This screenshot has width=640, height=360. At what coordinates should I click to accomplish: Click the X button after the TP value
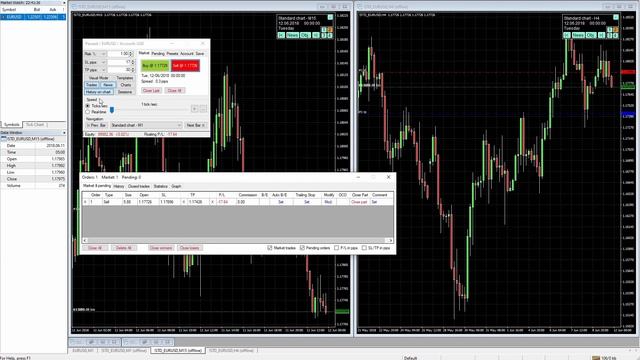tap(212, 202)
